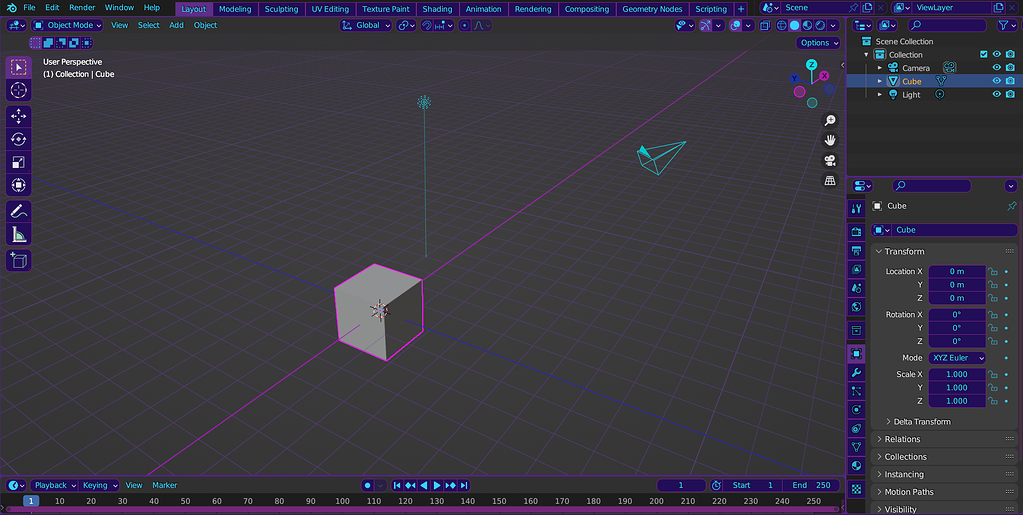Collapse the Transform panel
This screenshot has height=515, width=1023.
[x=945, y=251]
